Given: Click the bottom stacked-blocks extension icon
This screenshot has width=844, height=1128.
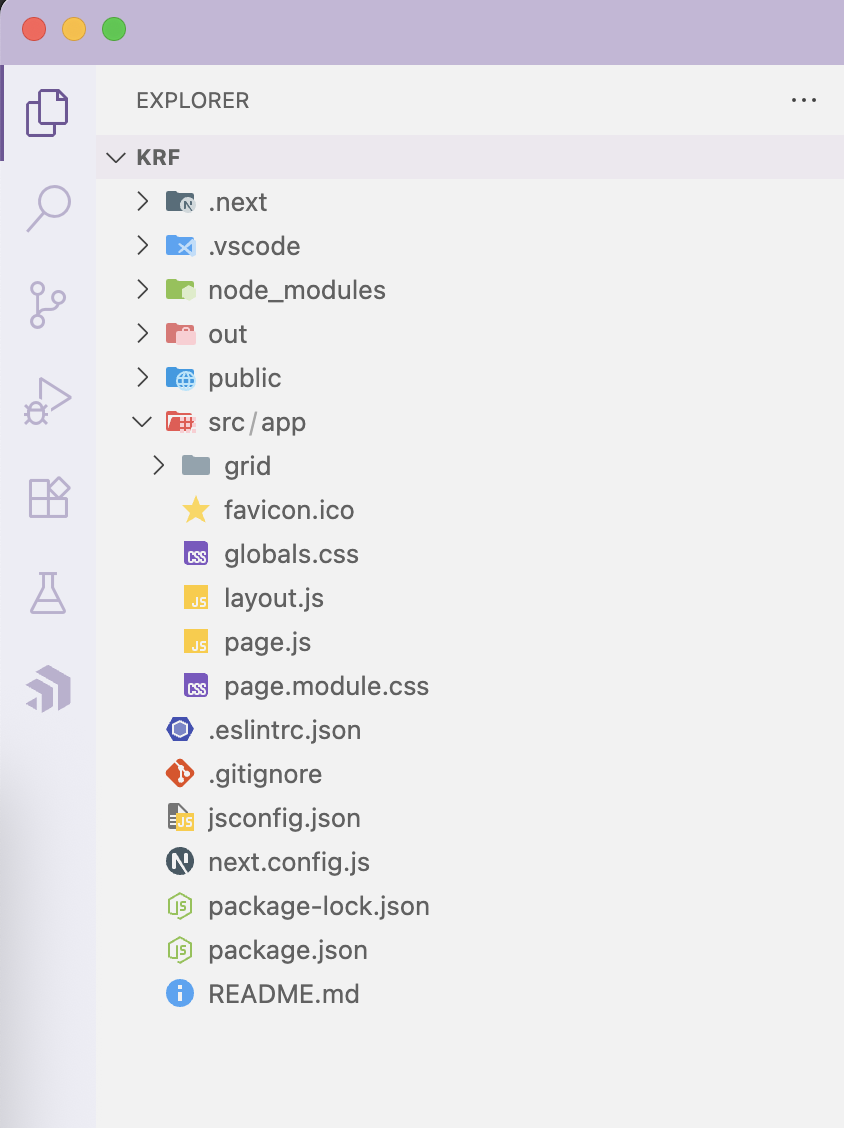Looking at the screenshot, I should 48,689.
